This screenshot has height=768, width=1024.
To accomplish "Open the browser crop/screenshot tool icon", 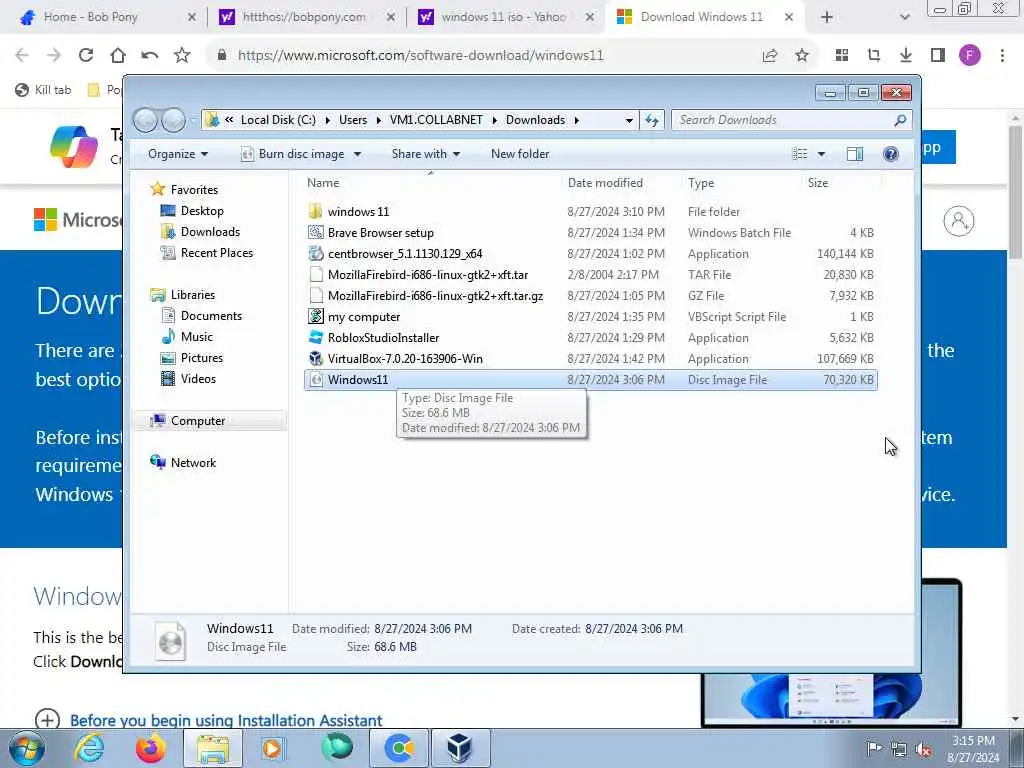I will point(874,56).
